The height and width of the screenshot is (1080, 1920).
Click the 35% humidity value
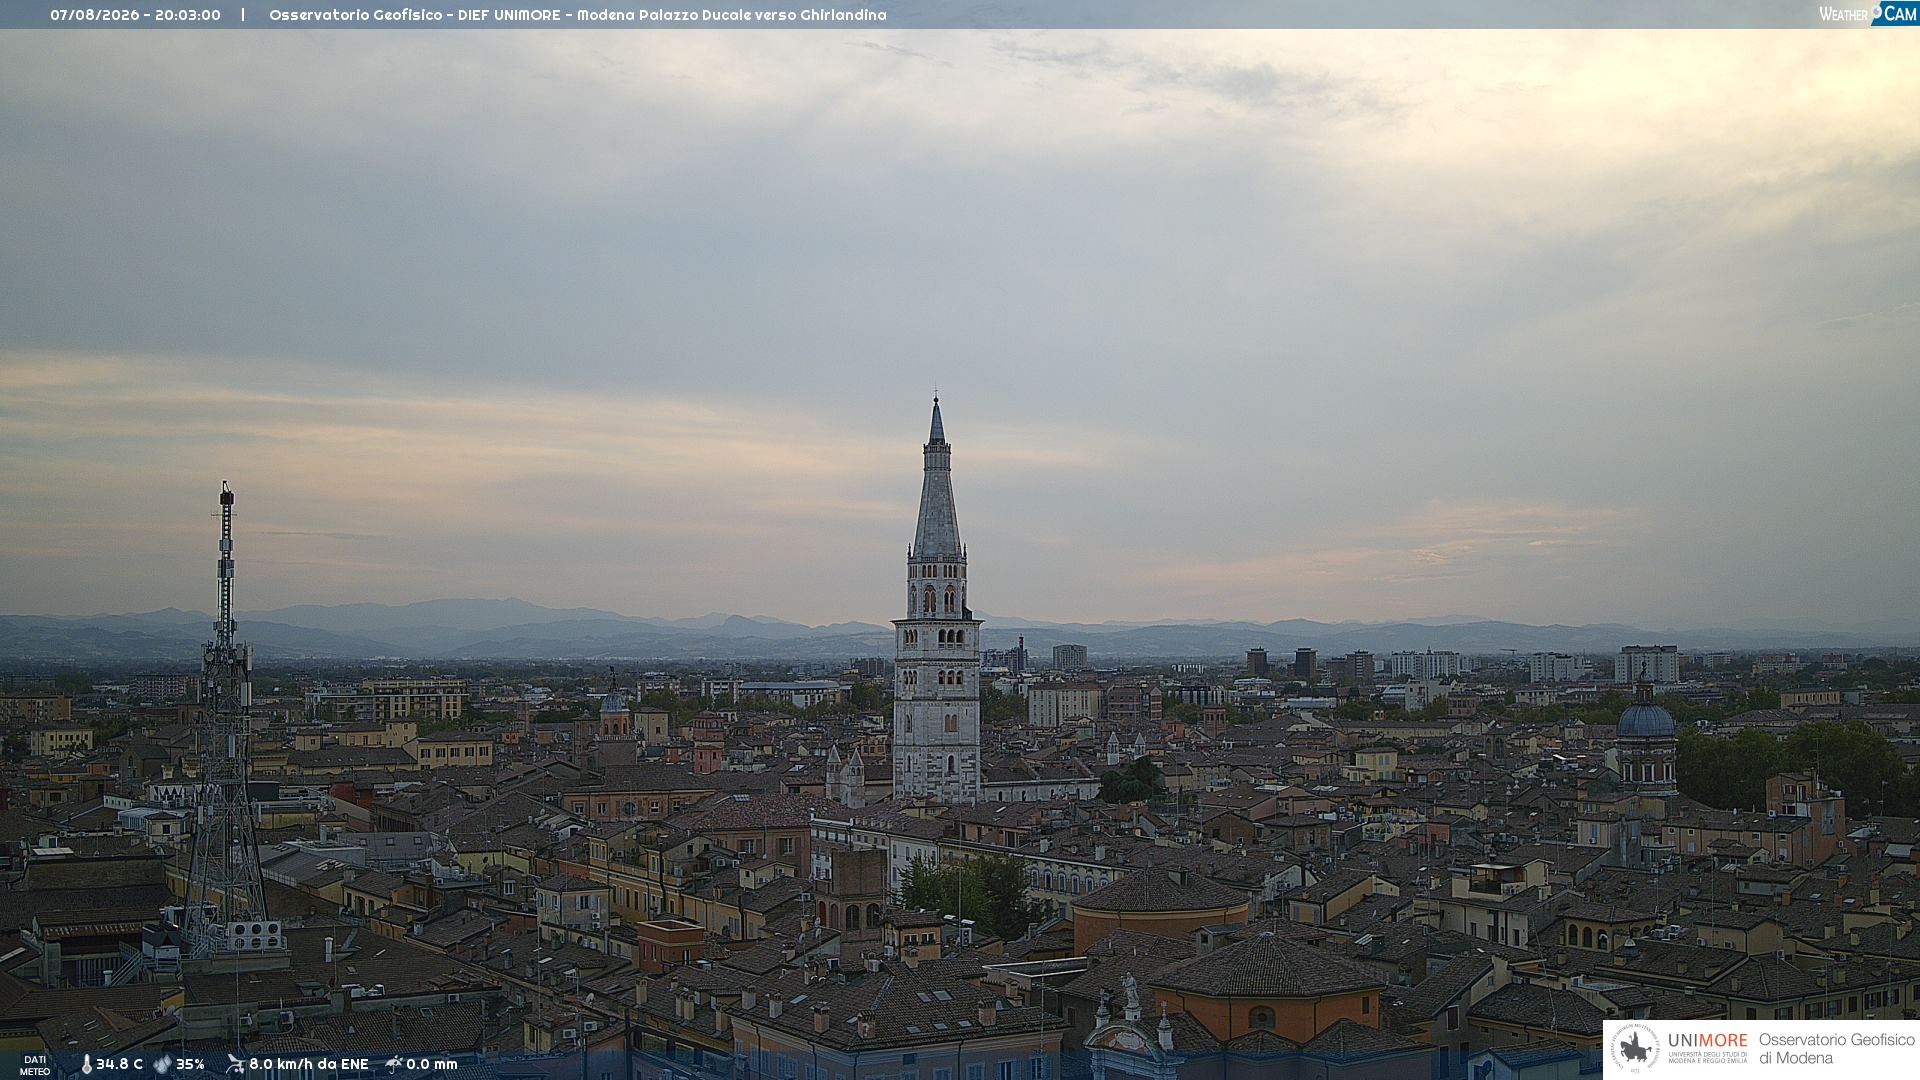point(190,1064)
